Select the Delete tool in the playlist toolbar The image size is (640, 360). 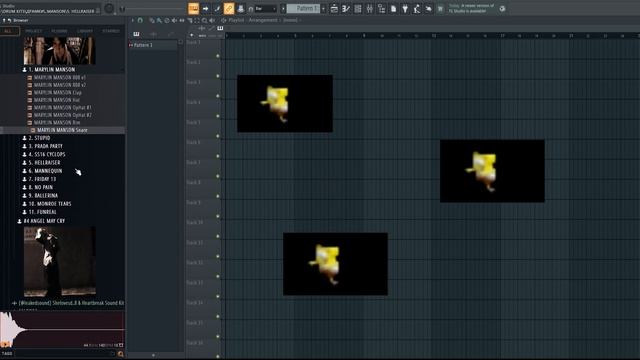(x=167, y=20)
